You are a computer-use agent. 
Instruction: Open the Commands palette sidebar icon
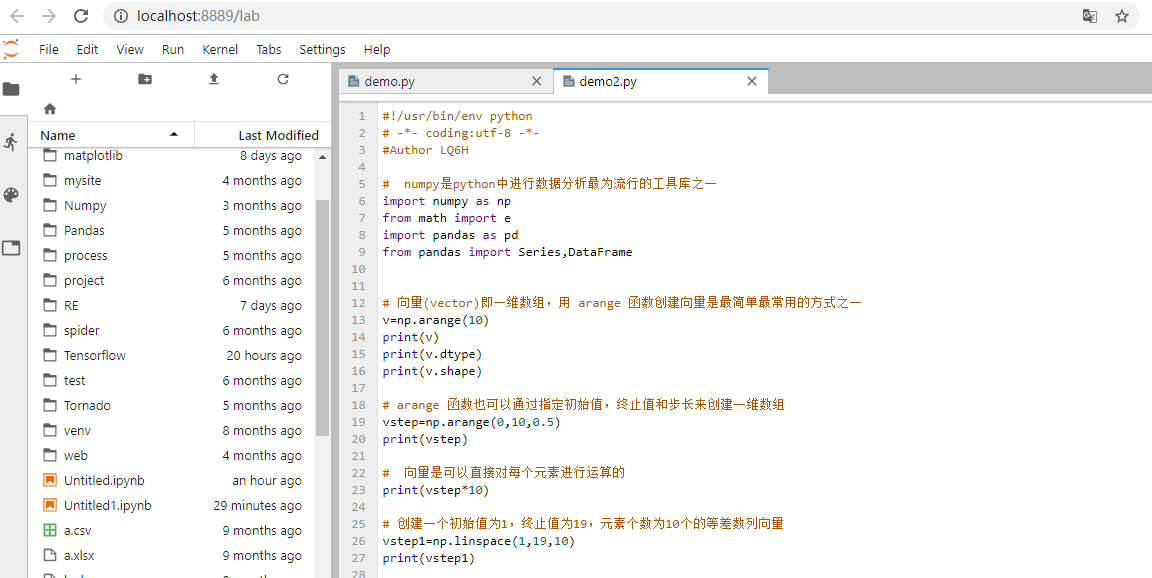pyautogui.click(x=11, y=195)
